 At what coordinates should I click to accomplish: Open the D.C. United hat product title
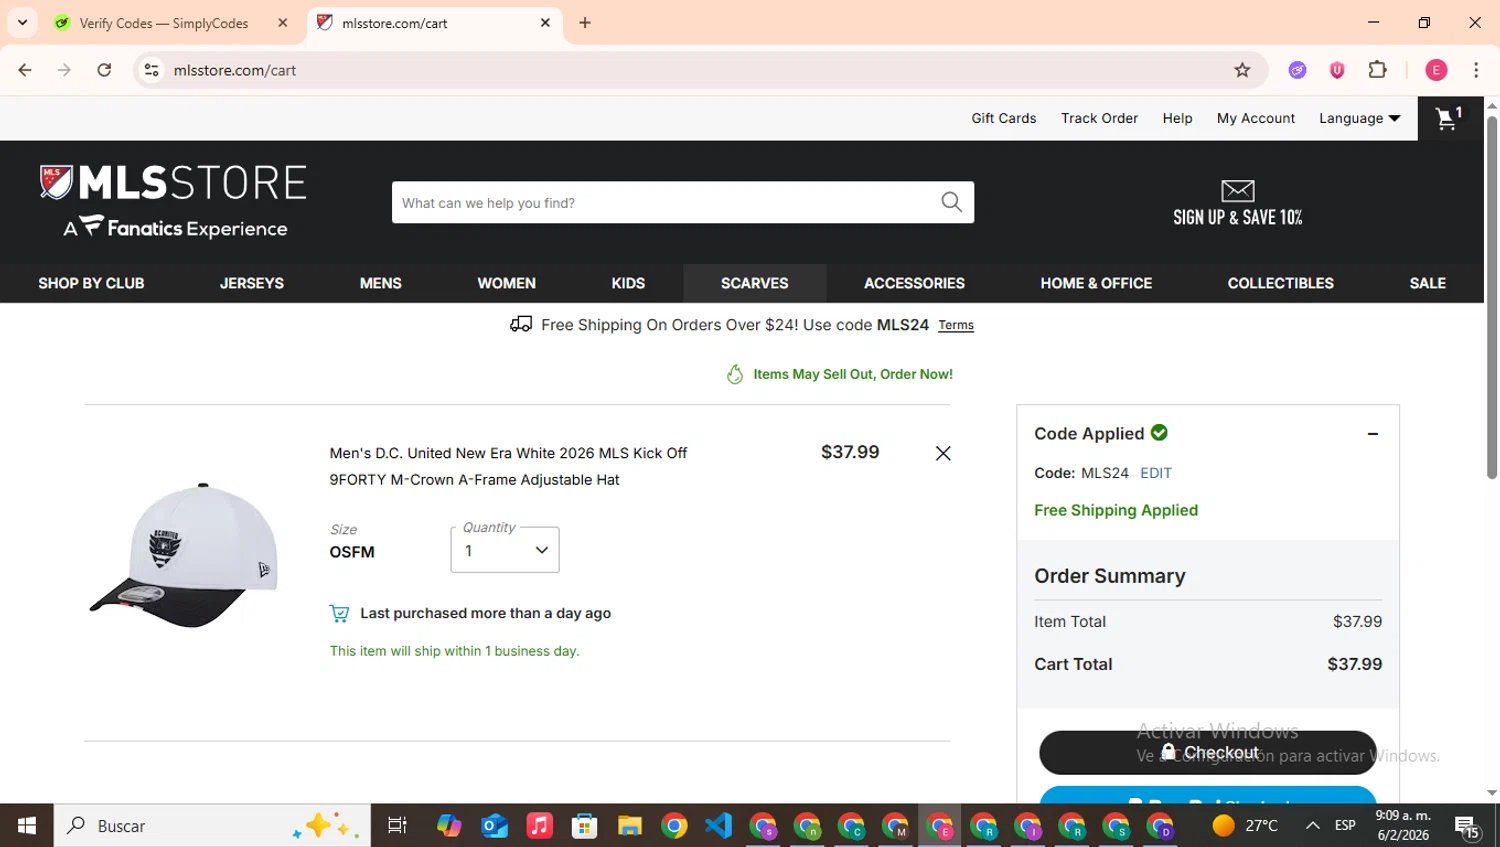[x=508, y=466]
